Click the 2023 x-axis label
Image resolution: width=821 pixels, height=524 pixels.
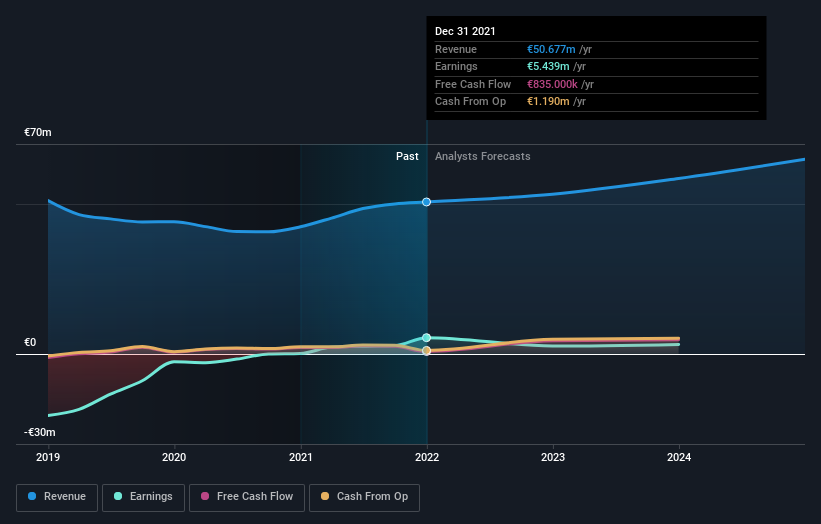click(553, 457)
